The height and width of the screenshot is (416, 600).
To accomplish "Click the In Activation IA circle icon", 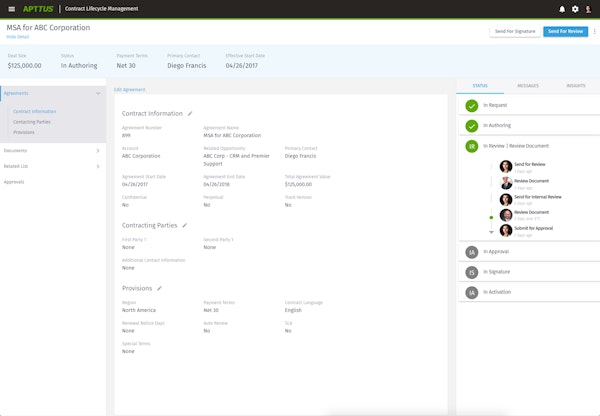I will coord(471,292).
